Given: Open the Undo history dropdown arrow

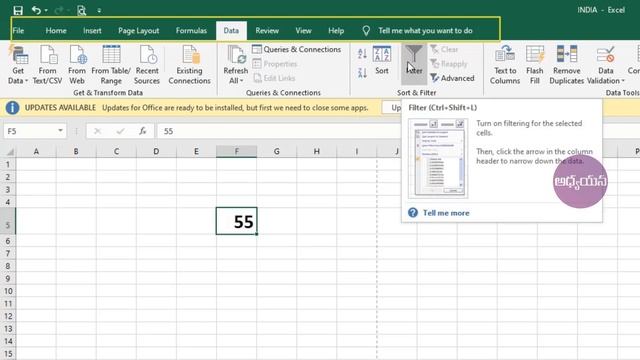Looking at the screenshot, I should [x=46, y=10].
